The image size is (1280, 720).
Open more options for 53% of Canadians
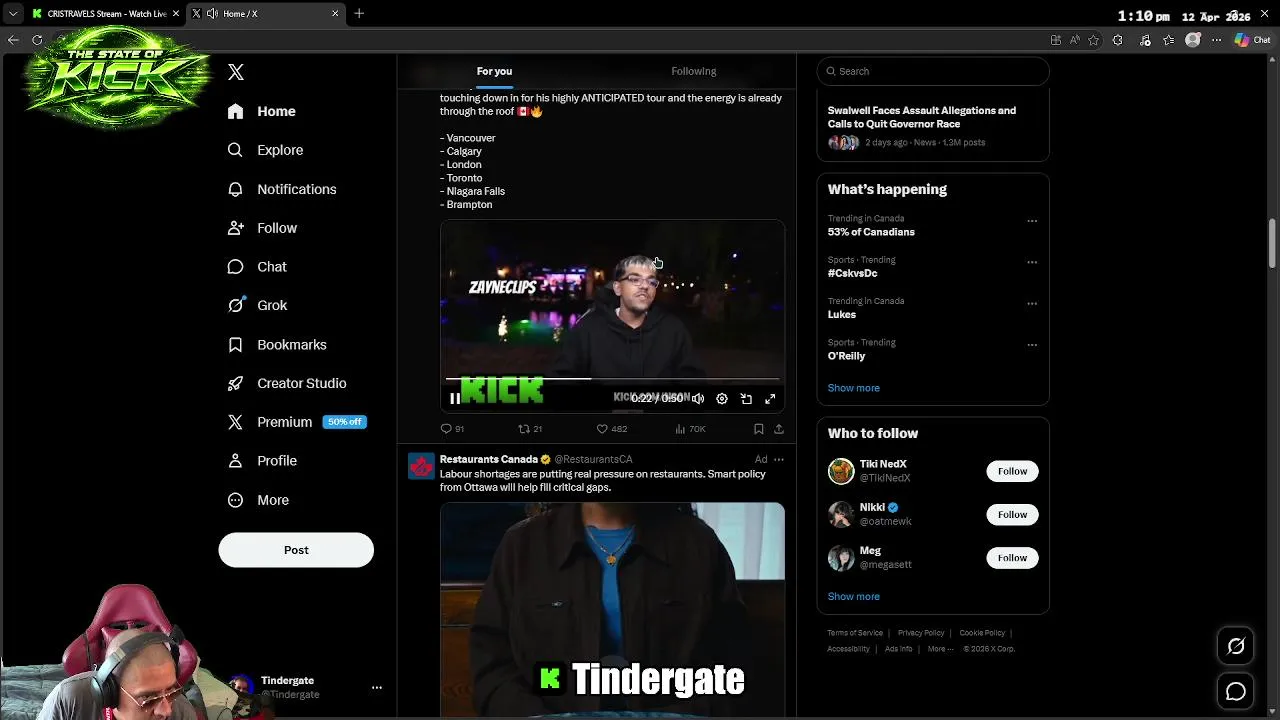[1032, 221]
